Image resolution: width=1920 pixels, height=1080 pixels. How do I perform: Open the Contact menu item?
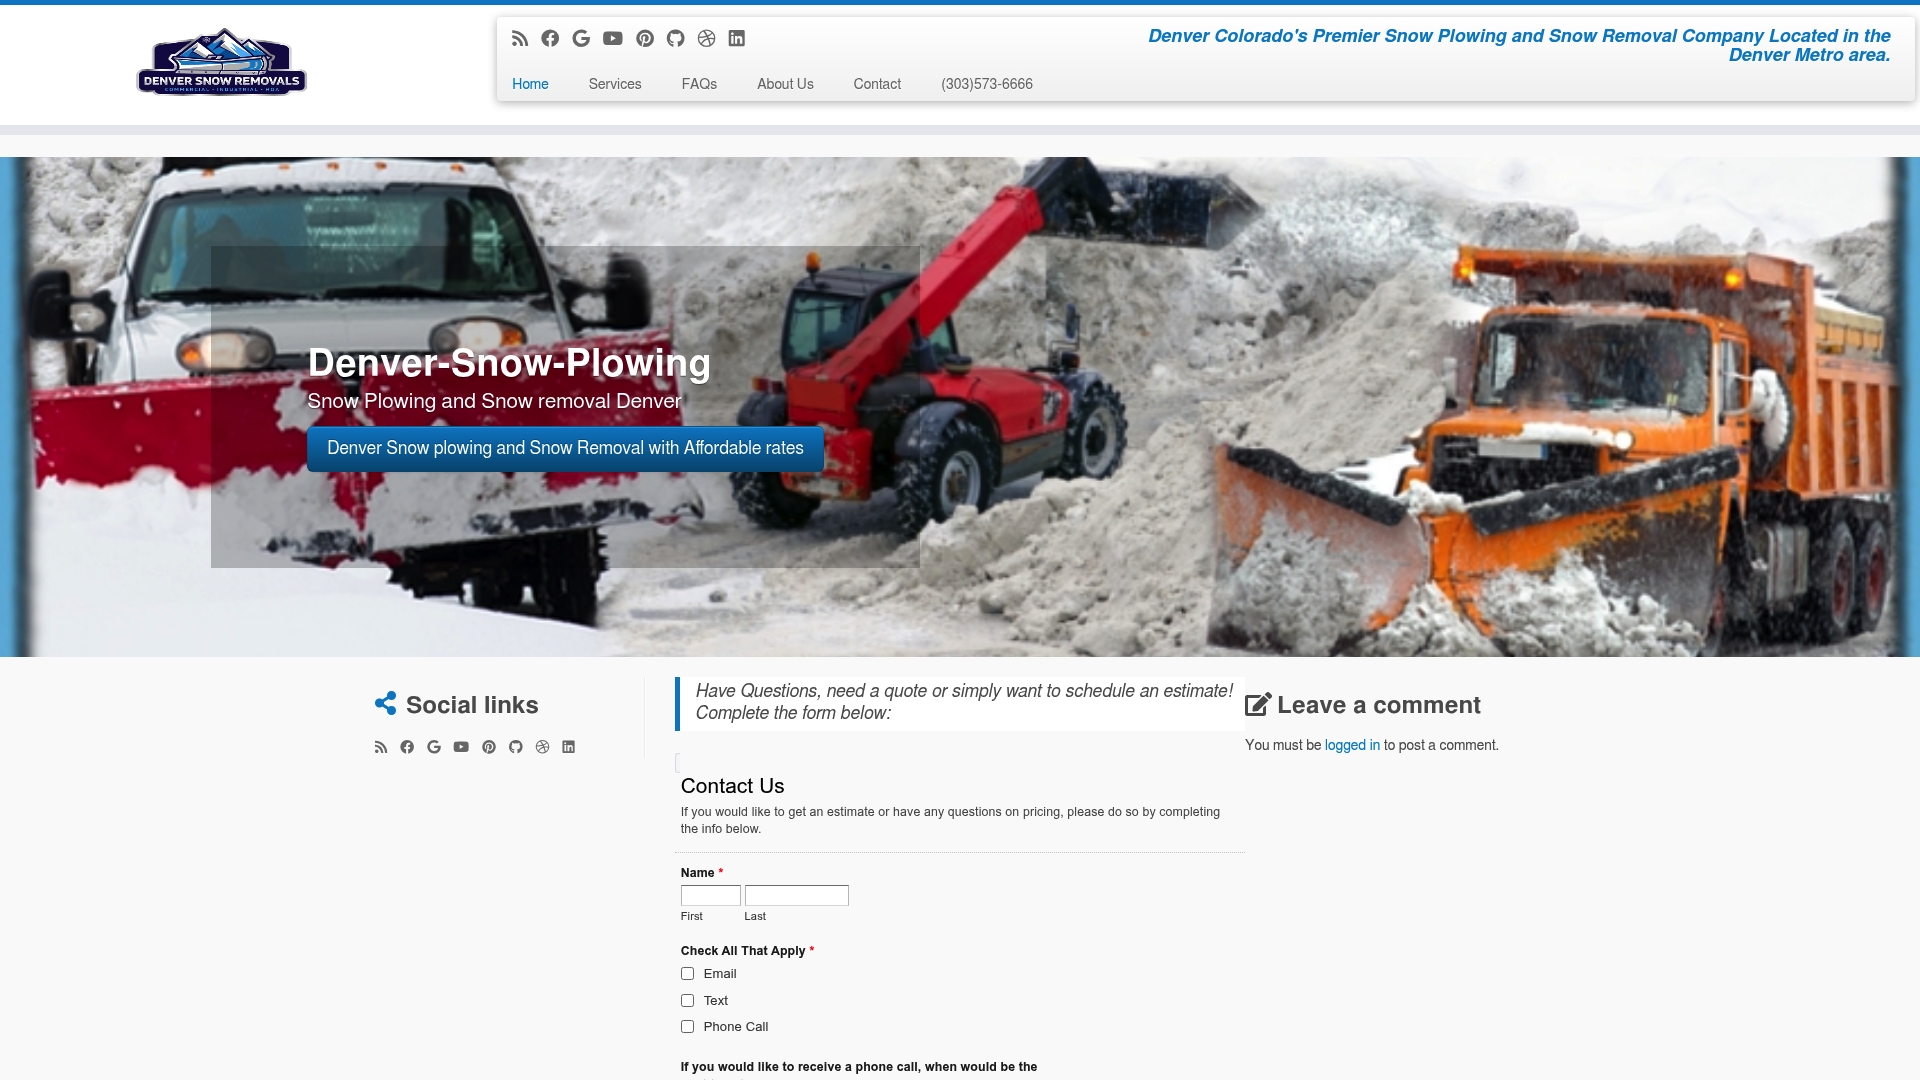point(877,84)
